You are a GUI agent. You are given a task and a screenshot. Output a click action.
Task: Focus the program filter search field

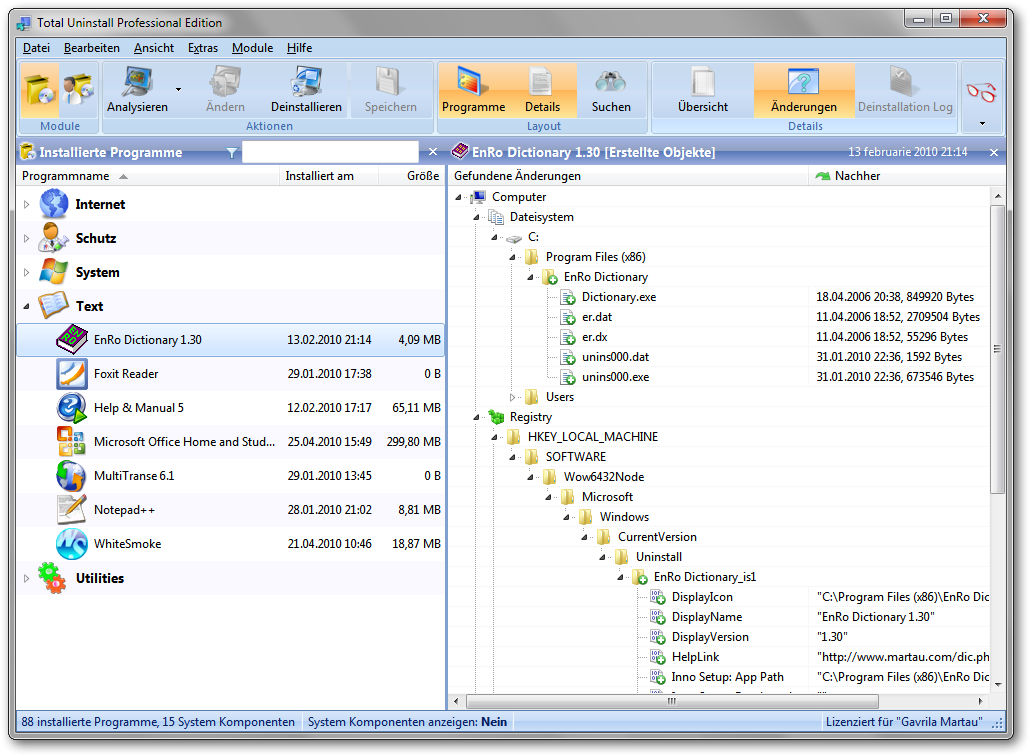330,152
